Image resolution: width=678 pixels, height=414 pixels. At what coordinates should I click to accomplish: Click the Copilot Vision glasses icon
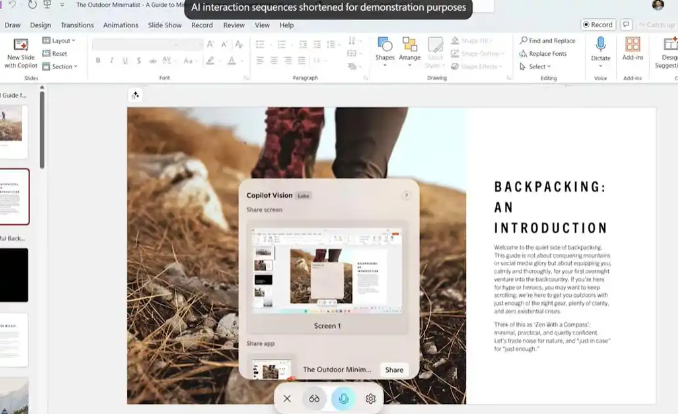point(314,398)
